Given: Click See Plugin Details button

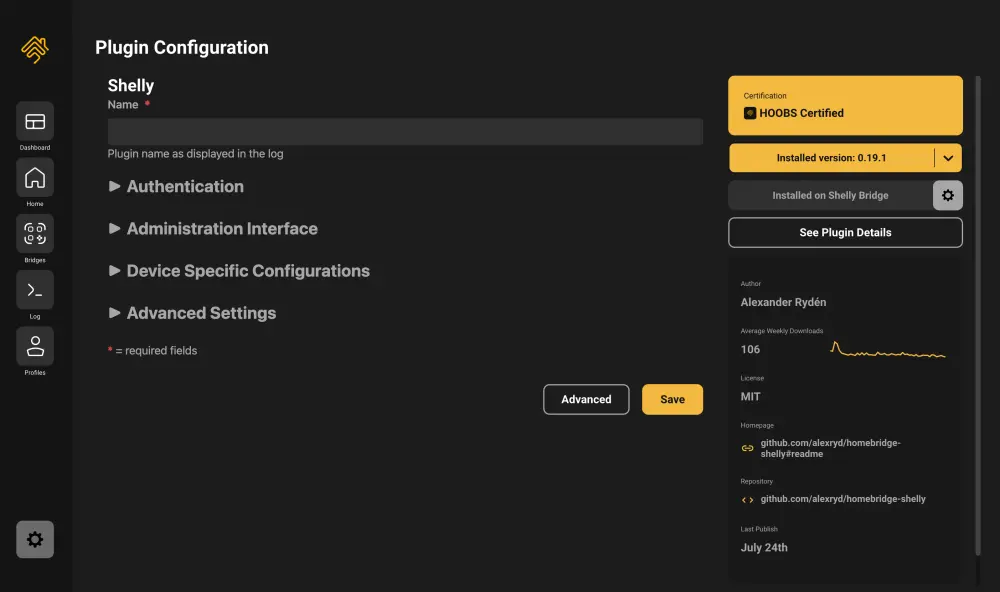Looking at the screenshot, I should pyautogui.click(x=845, y=233).
